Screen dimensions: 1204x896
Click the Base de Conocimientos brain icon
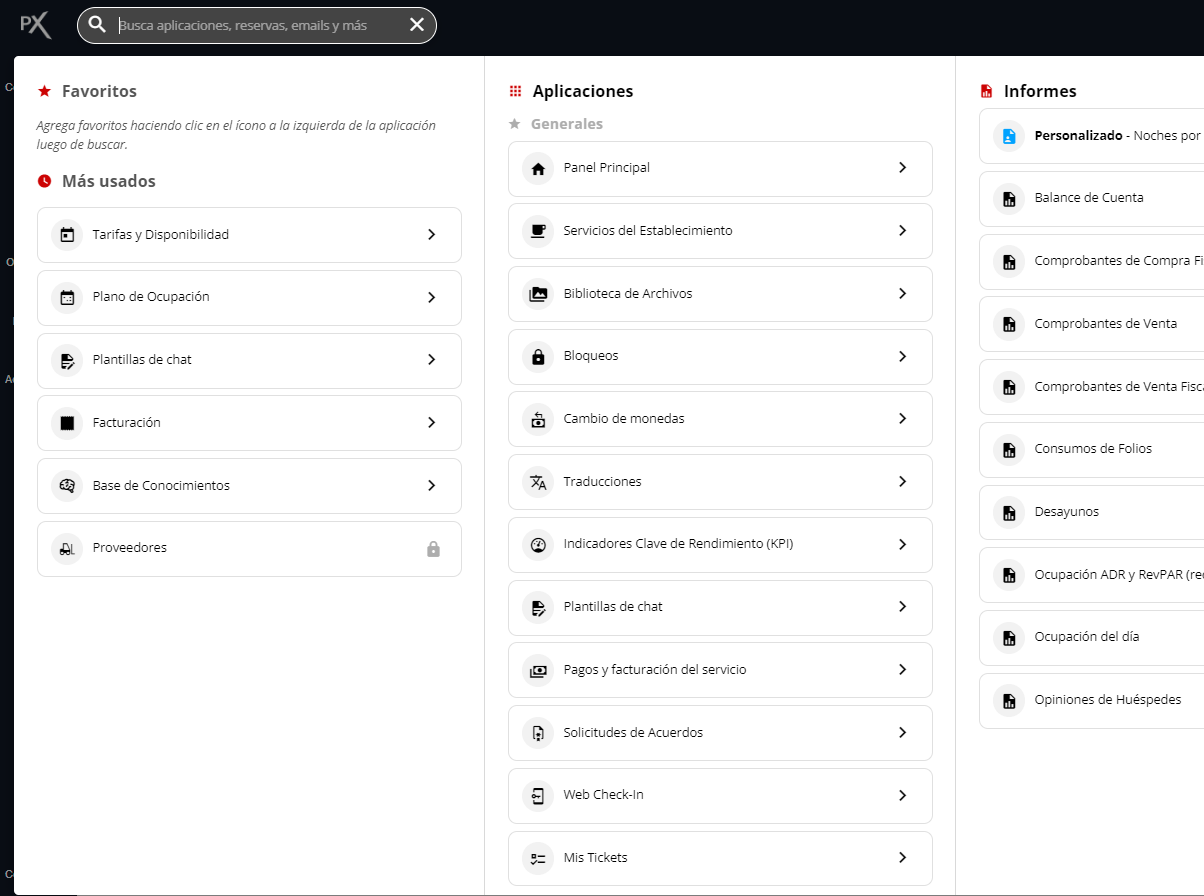(67, 486)
